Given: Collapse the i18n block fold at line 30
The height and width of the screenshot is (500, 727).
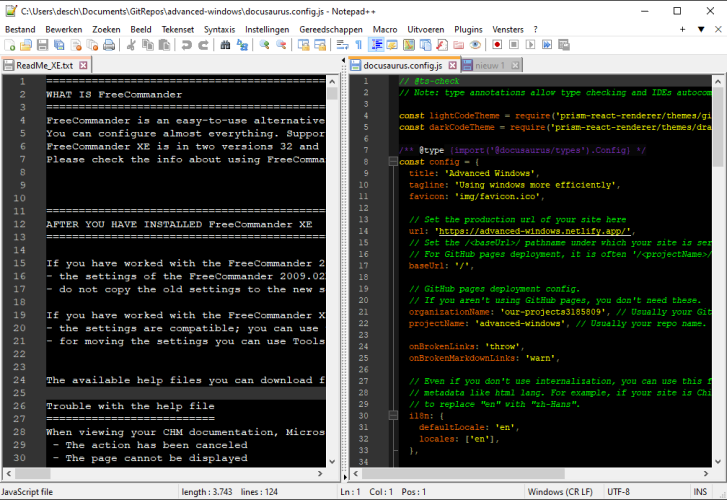Looking at the screenshot, I should 393,416.
